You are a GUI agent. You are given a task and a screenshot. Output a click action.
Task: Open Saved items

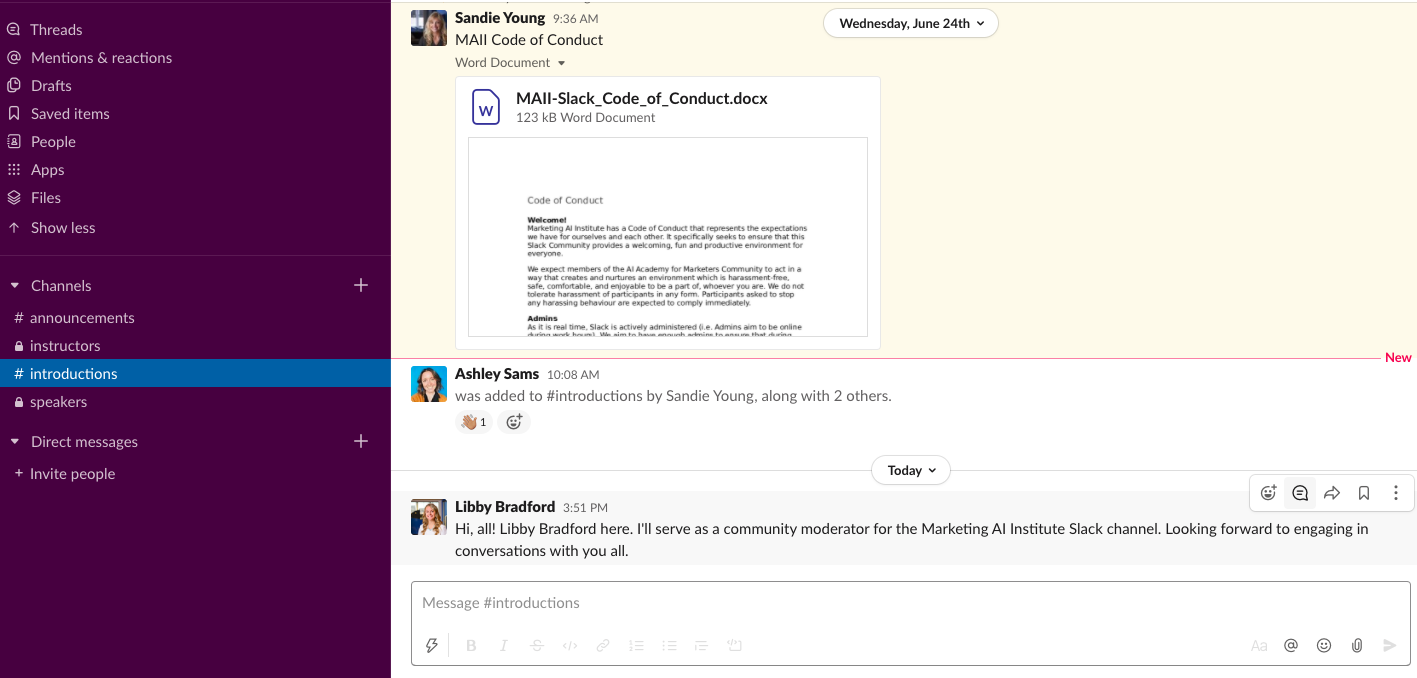(x=70, y=114)
